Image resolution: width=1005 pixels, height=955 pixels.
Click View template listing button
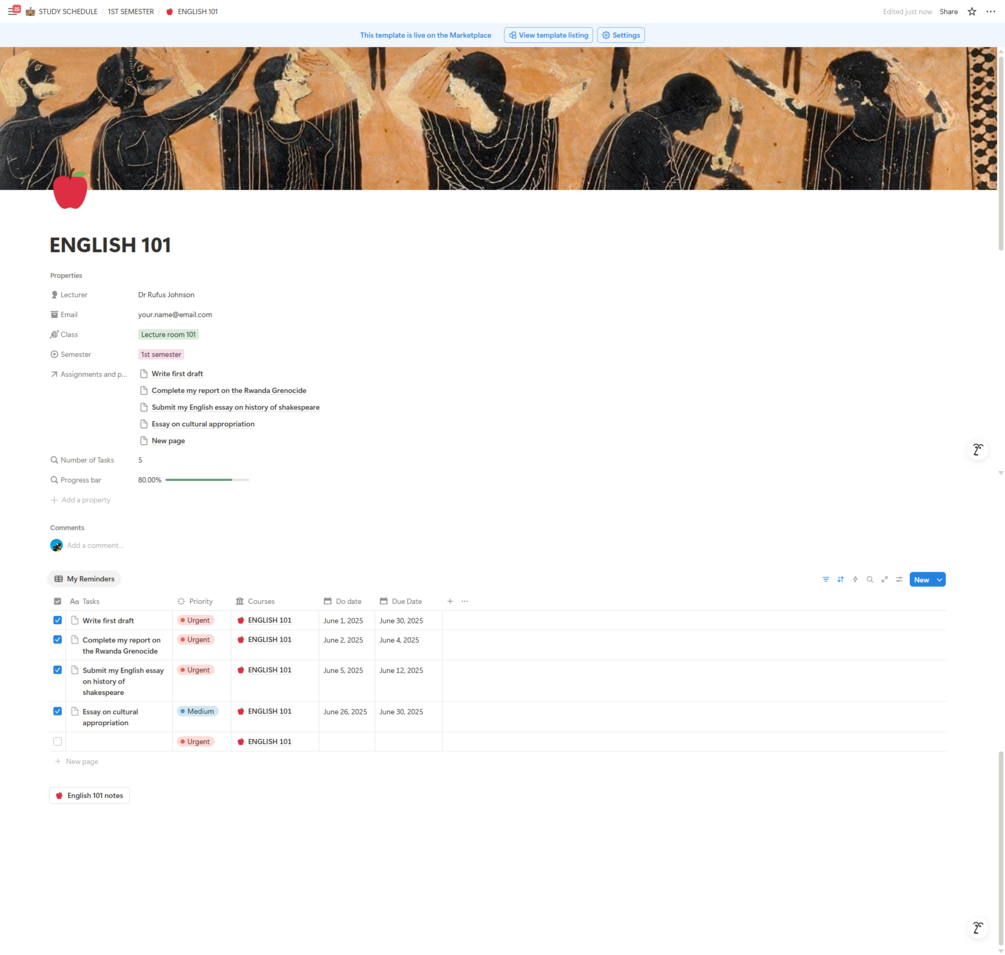(548, 35)
